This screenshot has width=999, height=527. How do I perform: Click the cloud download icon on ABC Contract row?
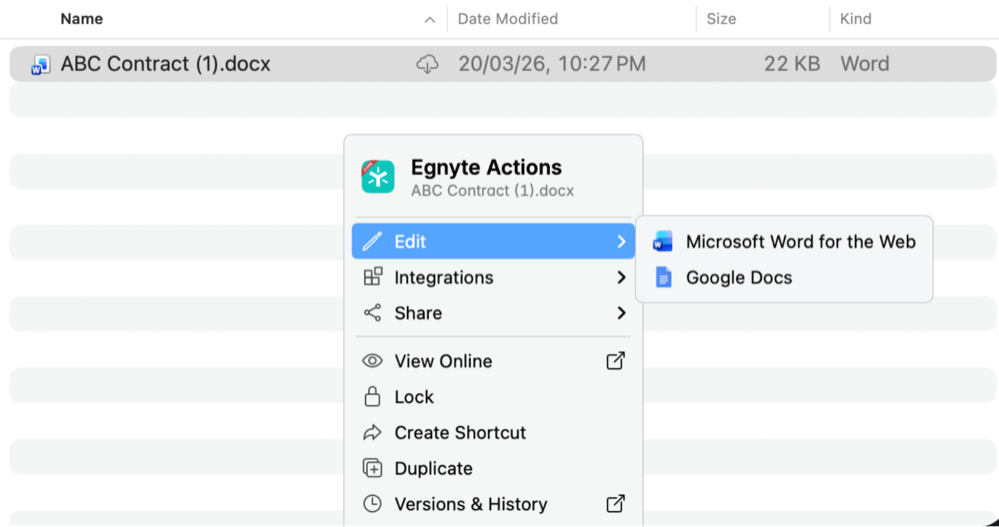[x=428, y=64]
